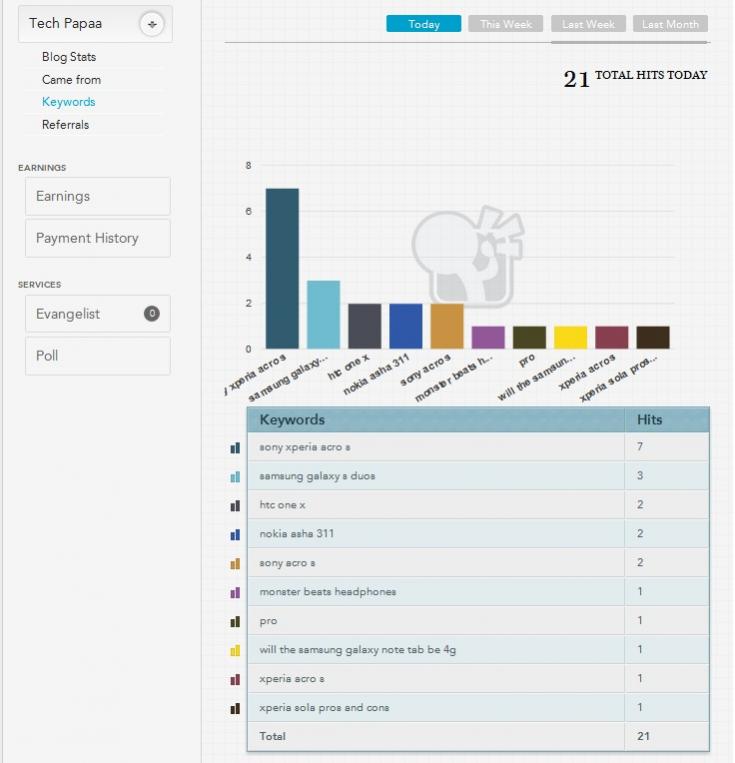Viewport: 735px width, 763px height.
Task: Click the total hits value 21 in table
Action: point(643,736)
